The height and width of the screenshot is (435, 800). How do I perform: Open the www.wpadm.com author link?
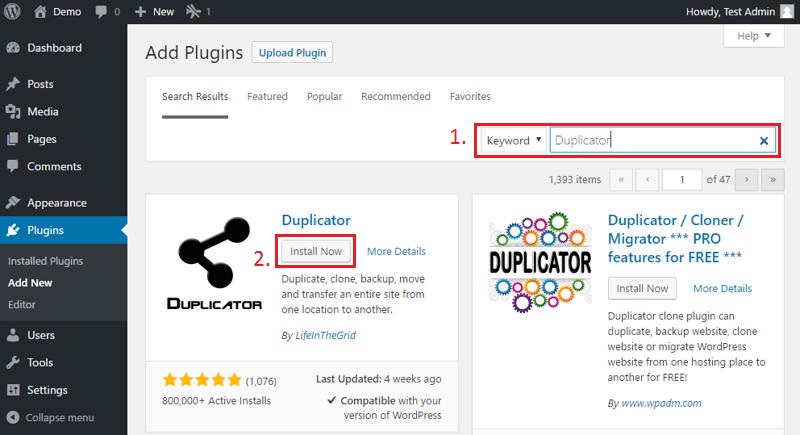pos(661,403)
